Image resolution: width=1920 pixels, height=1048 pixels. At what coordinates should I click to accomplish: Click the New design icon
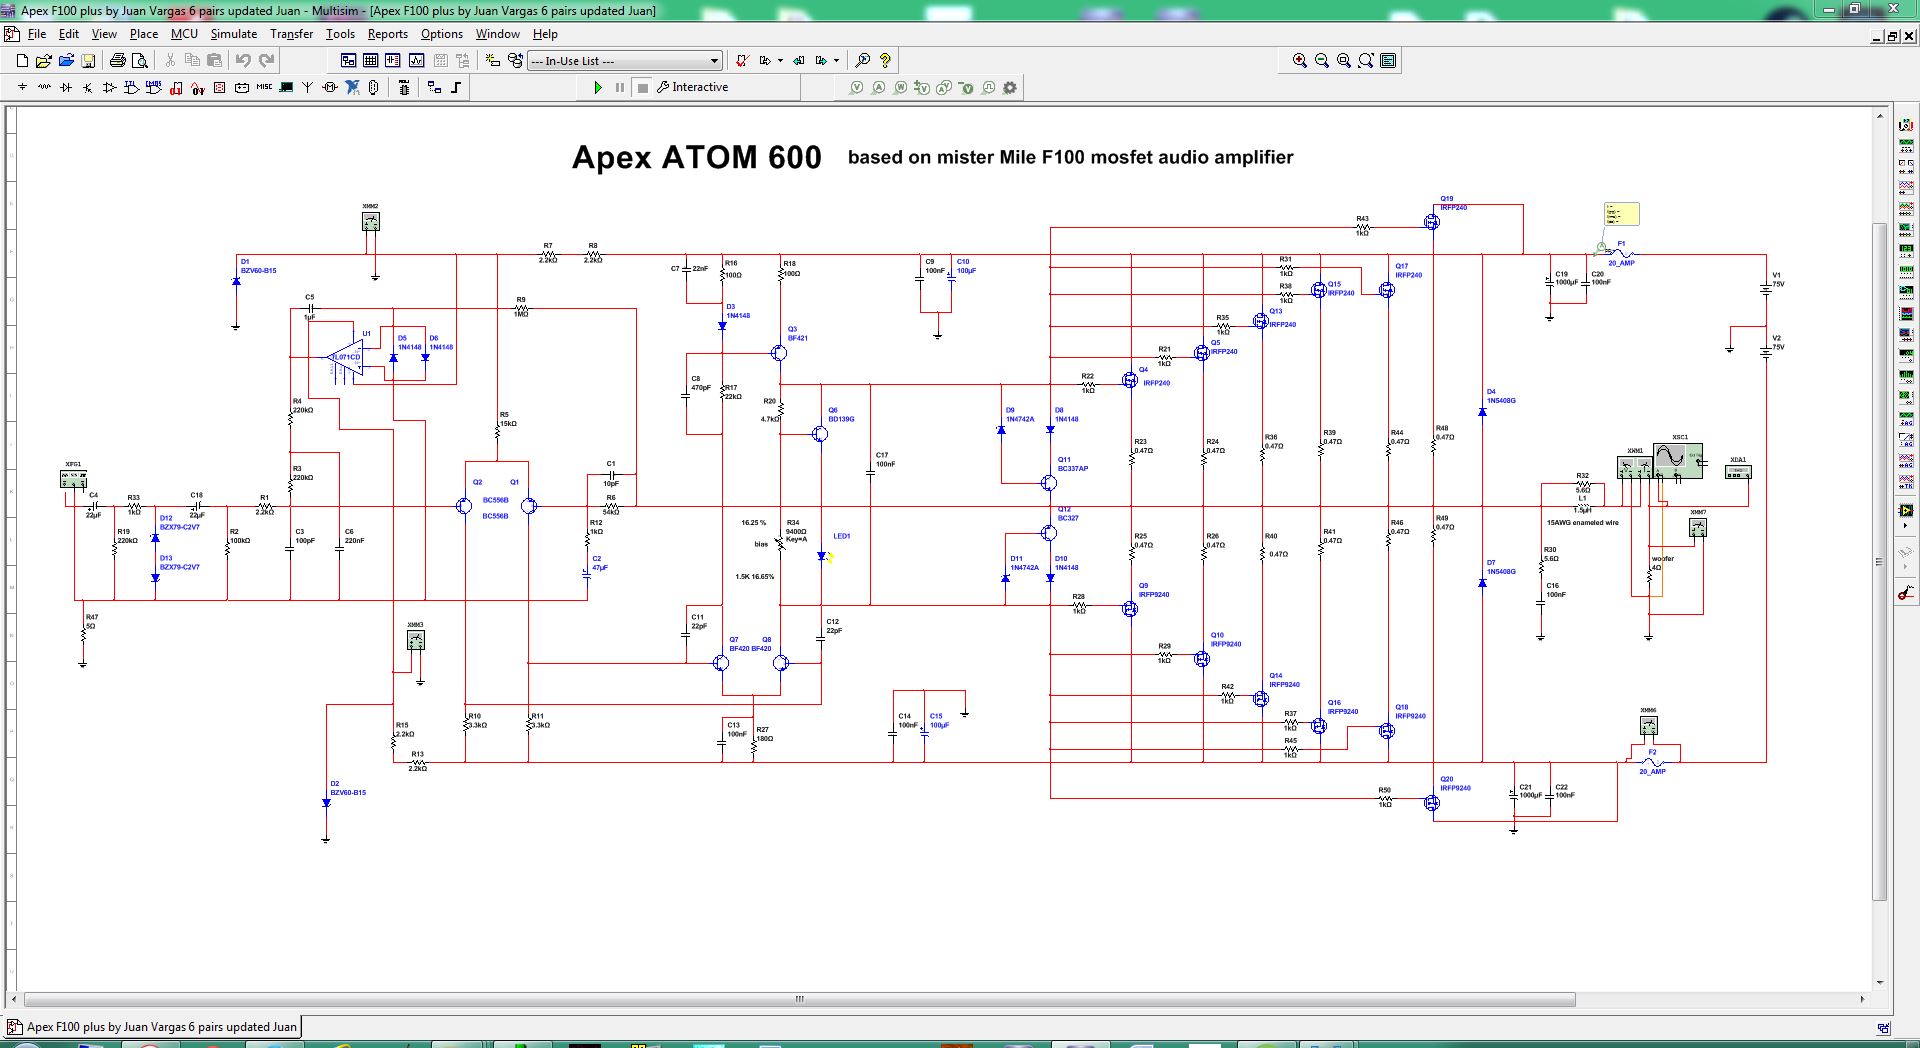coord(22,60)
